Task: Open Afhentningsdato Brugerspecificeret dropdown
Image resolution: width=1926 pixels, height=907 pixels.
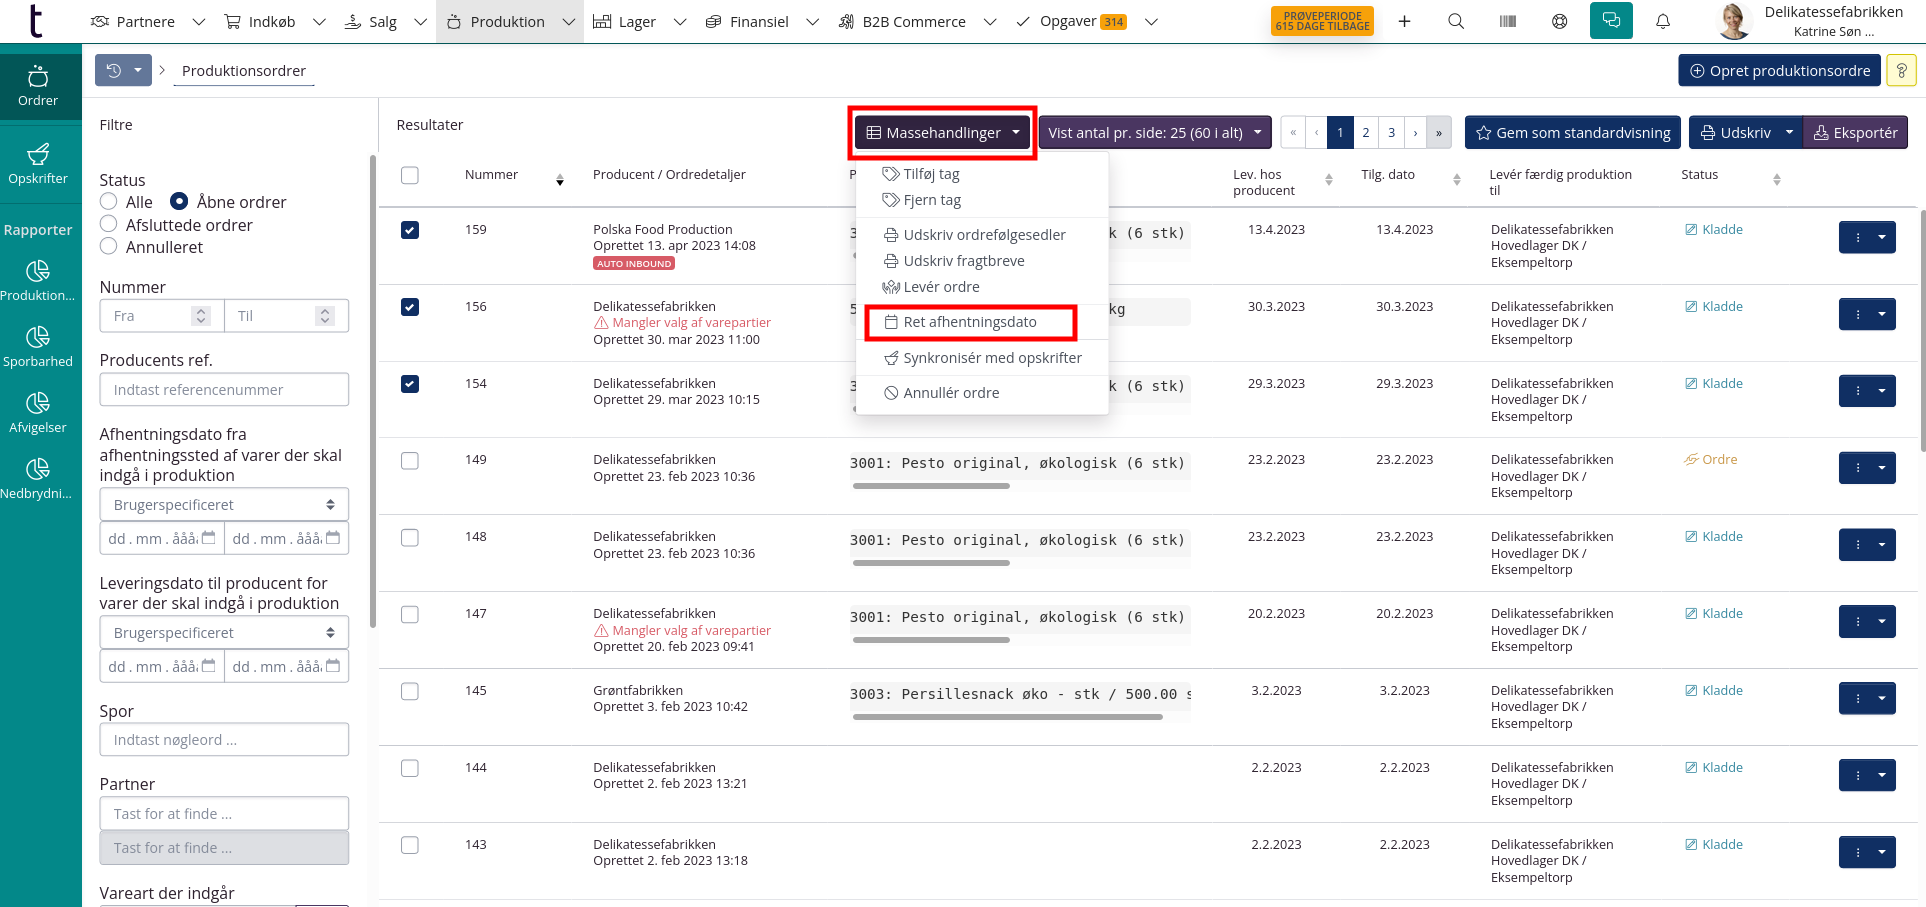Action: [x=224, y=505]
